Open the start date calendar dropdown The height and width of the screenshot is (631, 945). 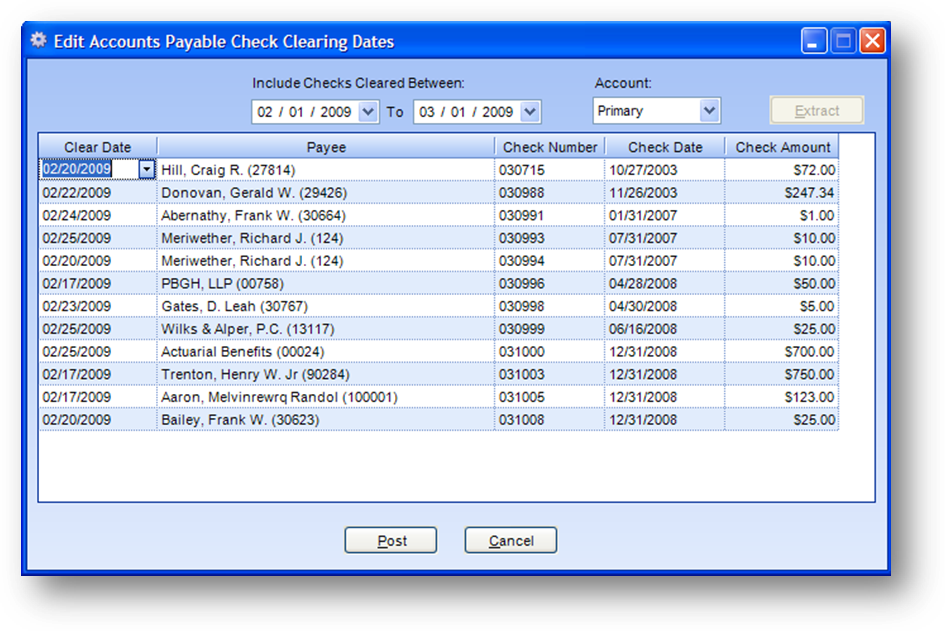[368, 112]
